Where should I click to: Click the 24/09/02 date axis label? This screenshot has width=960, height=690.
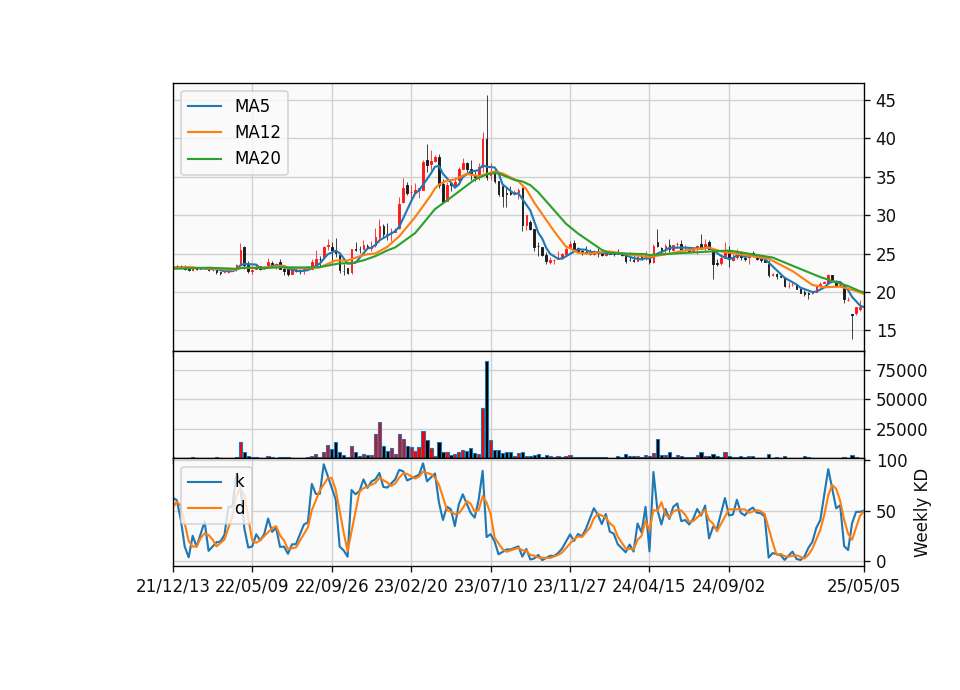click(x=729, y=586)
